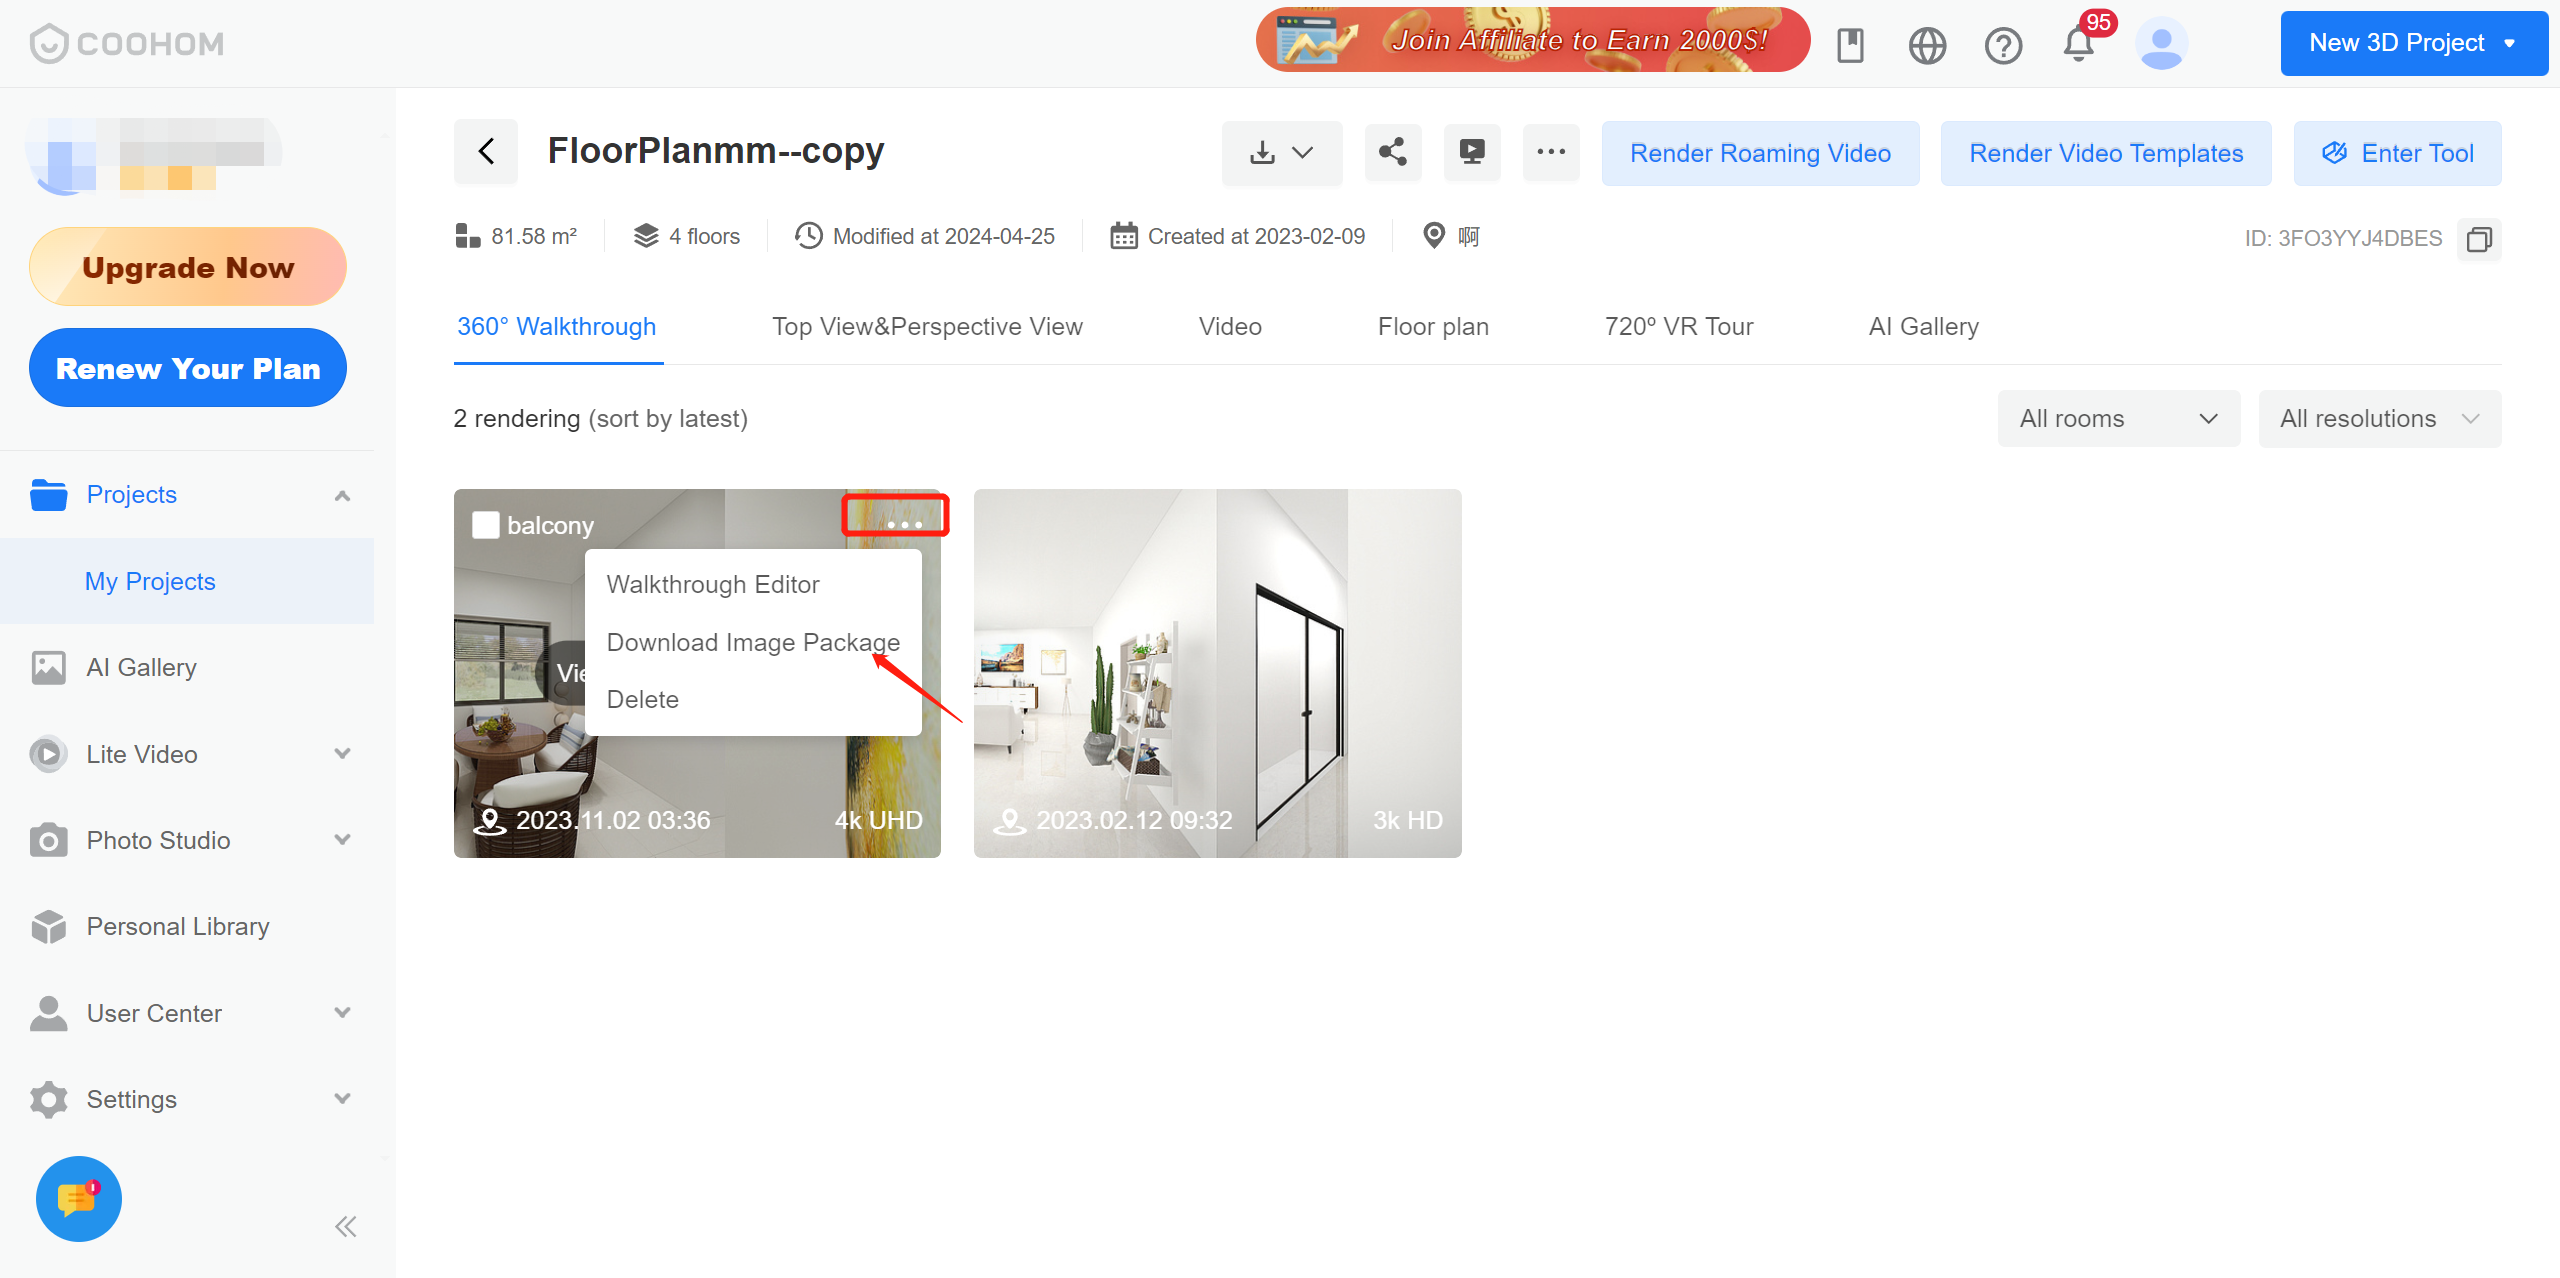Click Render Roaming Video button
The height and width of the screenshot is (1278, 2560).
tap(1759, 153)
